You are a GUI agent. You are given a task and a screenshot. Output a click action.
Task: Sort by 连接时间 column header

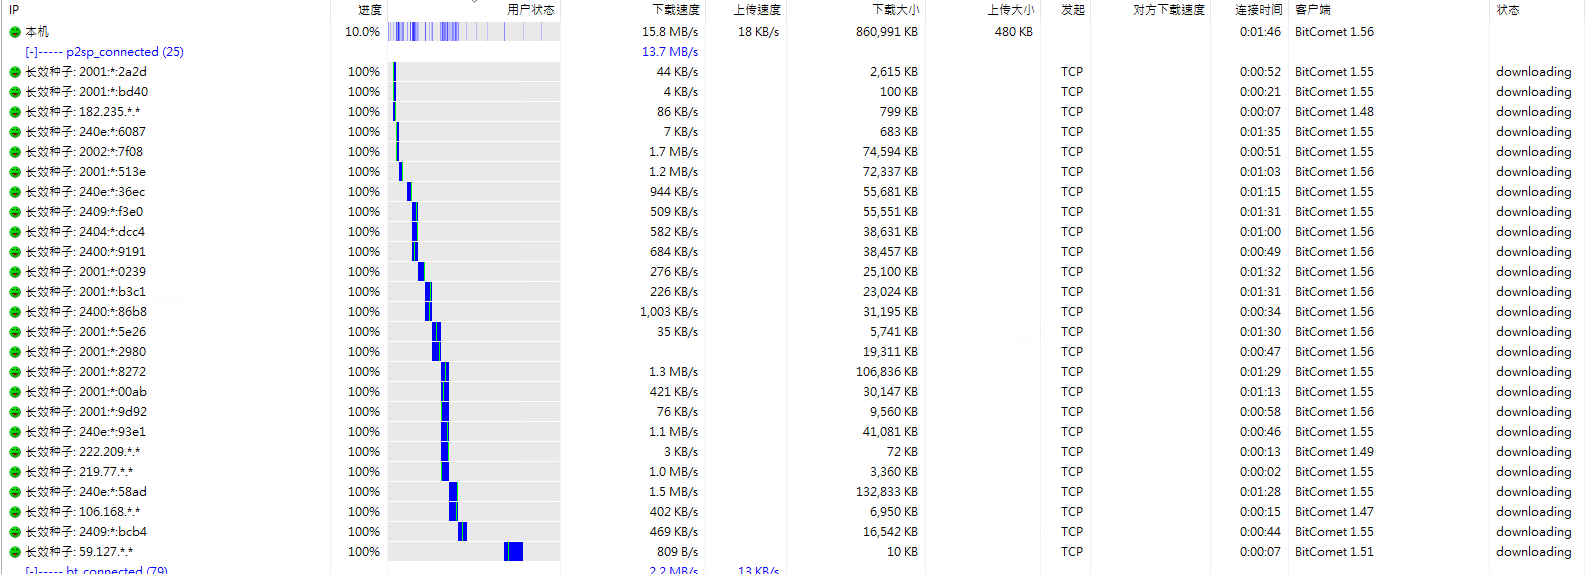pos(1257,10)
